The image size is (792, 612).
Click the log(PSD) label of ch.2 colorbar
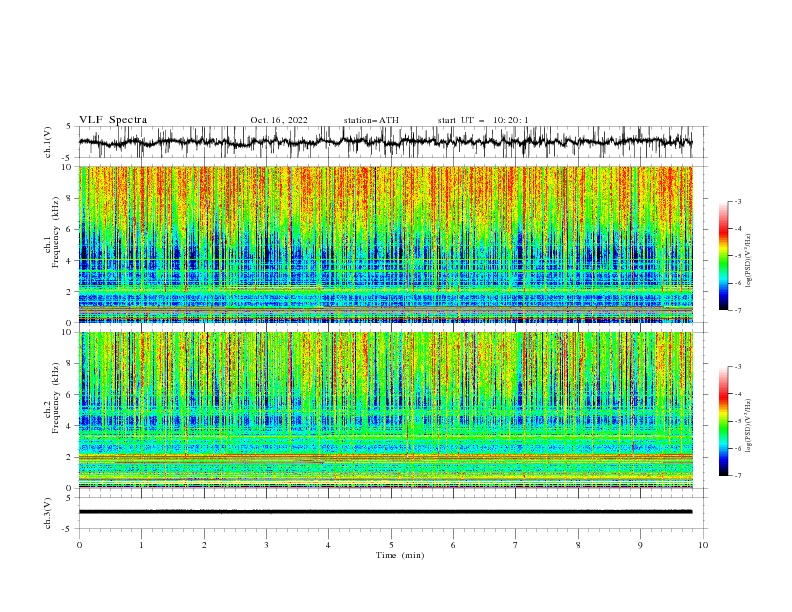[749, 426]
